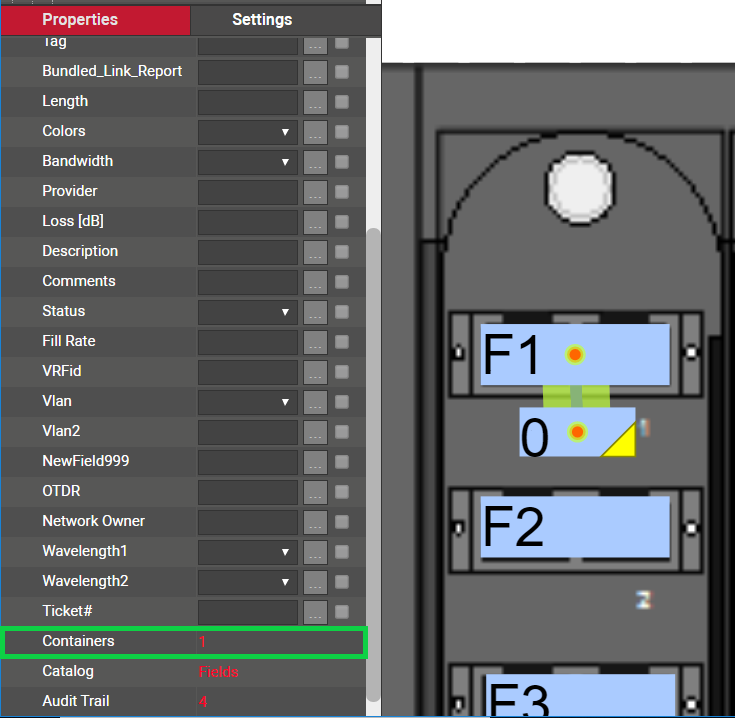Select the orange dot on the F1 slot

[x=575, y=355]
